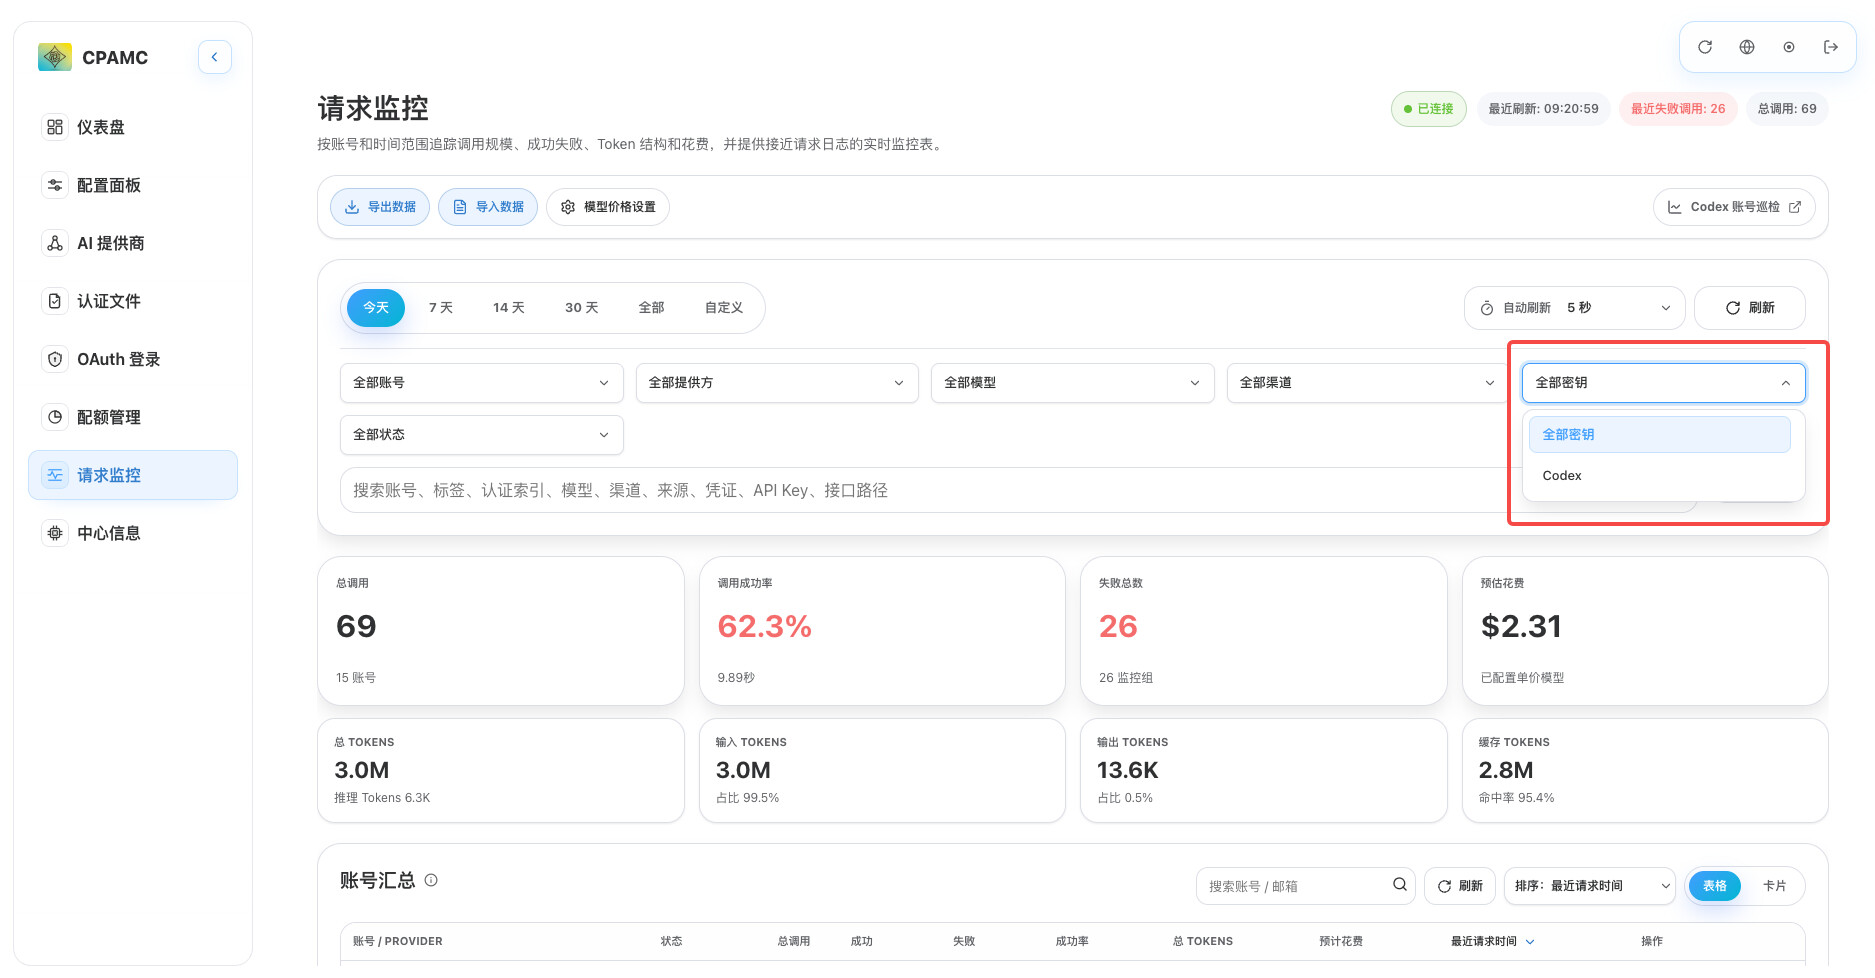Open the language globe icon
Viewport: 1875px width, 978px height.
tap(1747, 47)
